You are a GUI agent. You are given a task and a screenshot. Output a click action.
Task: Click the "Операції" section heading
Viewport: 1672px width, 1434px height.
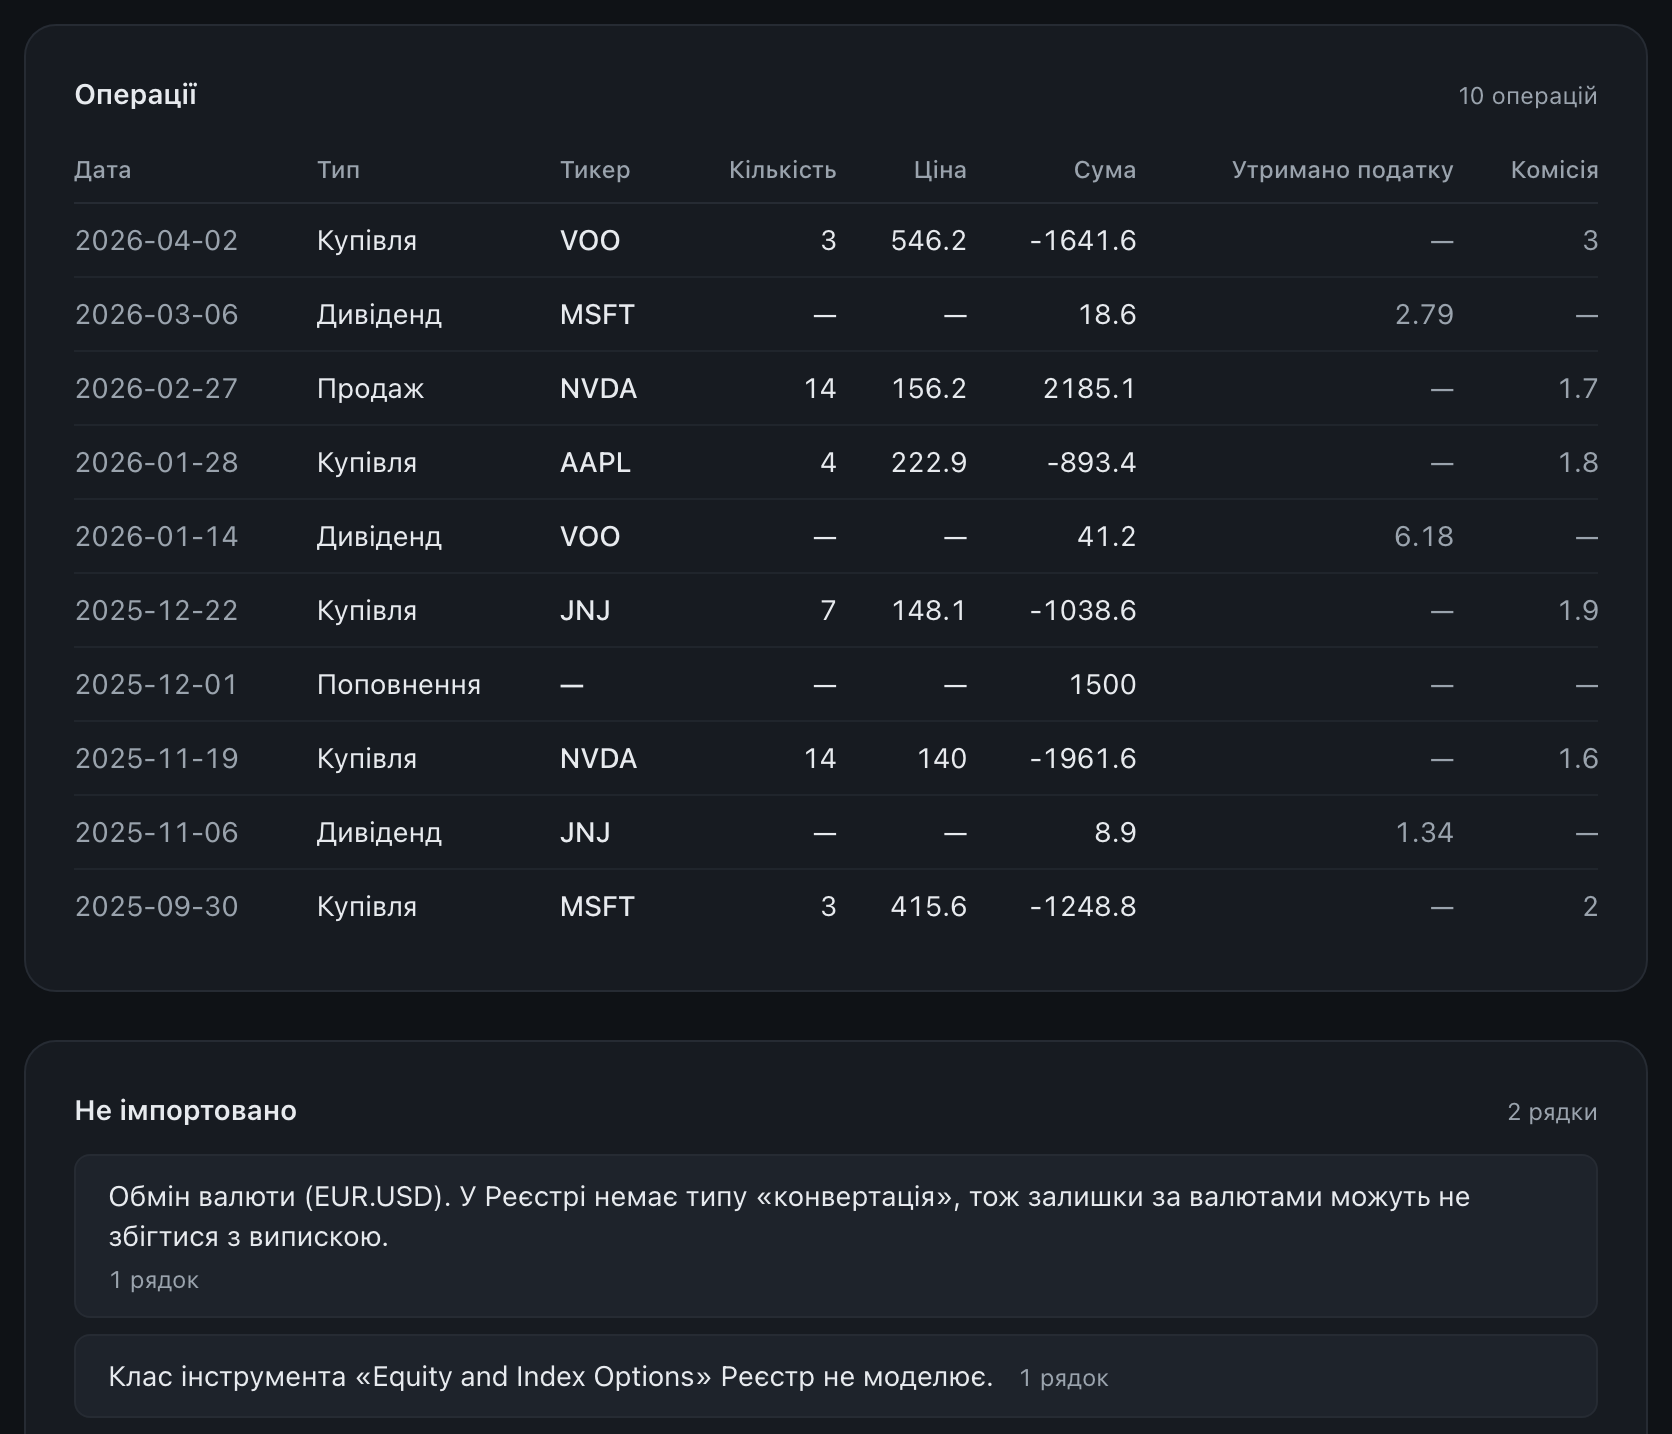136,95
